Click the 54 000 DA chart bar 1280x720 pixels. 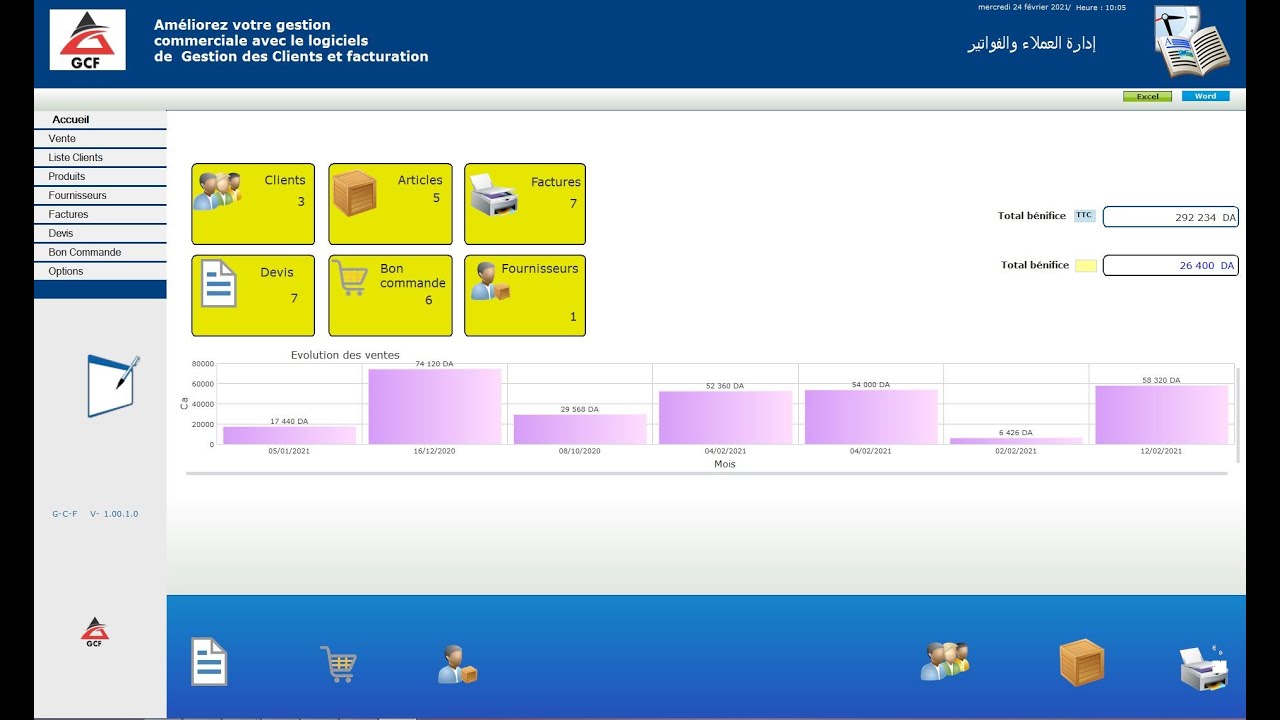tap(871, 417)
